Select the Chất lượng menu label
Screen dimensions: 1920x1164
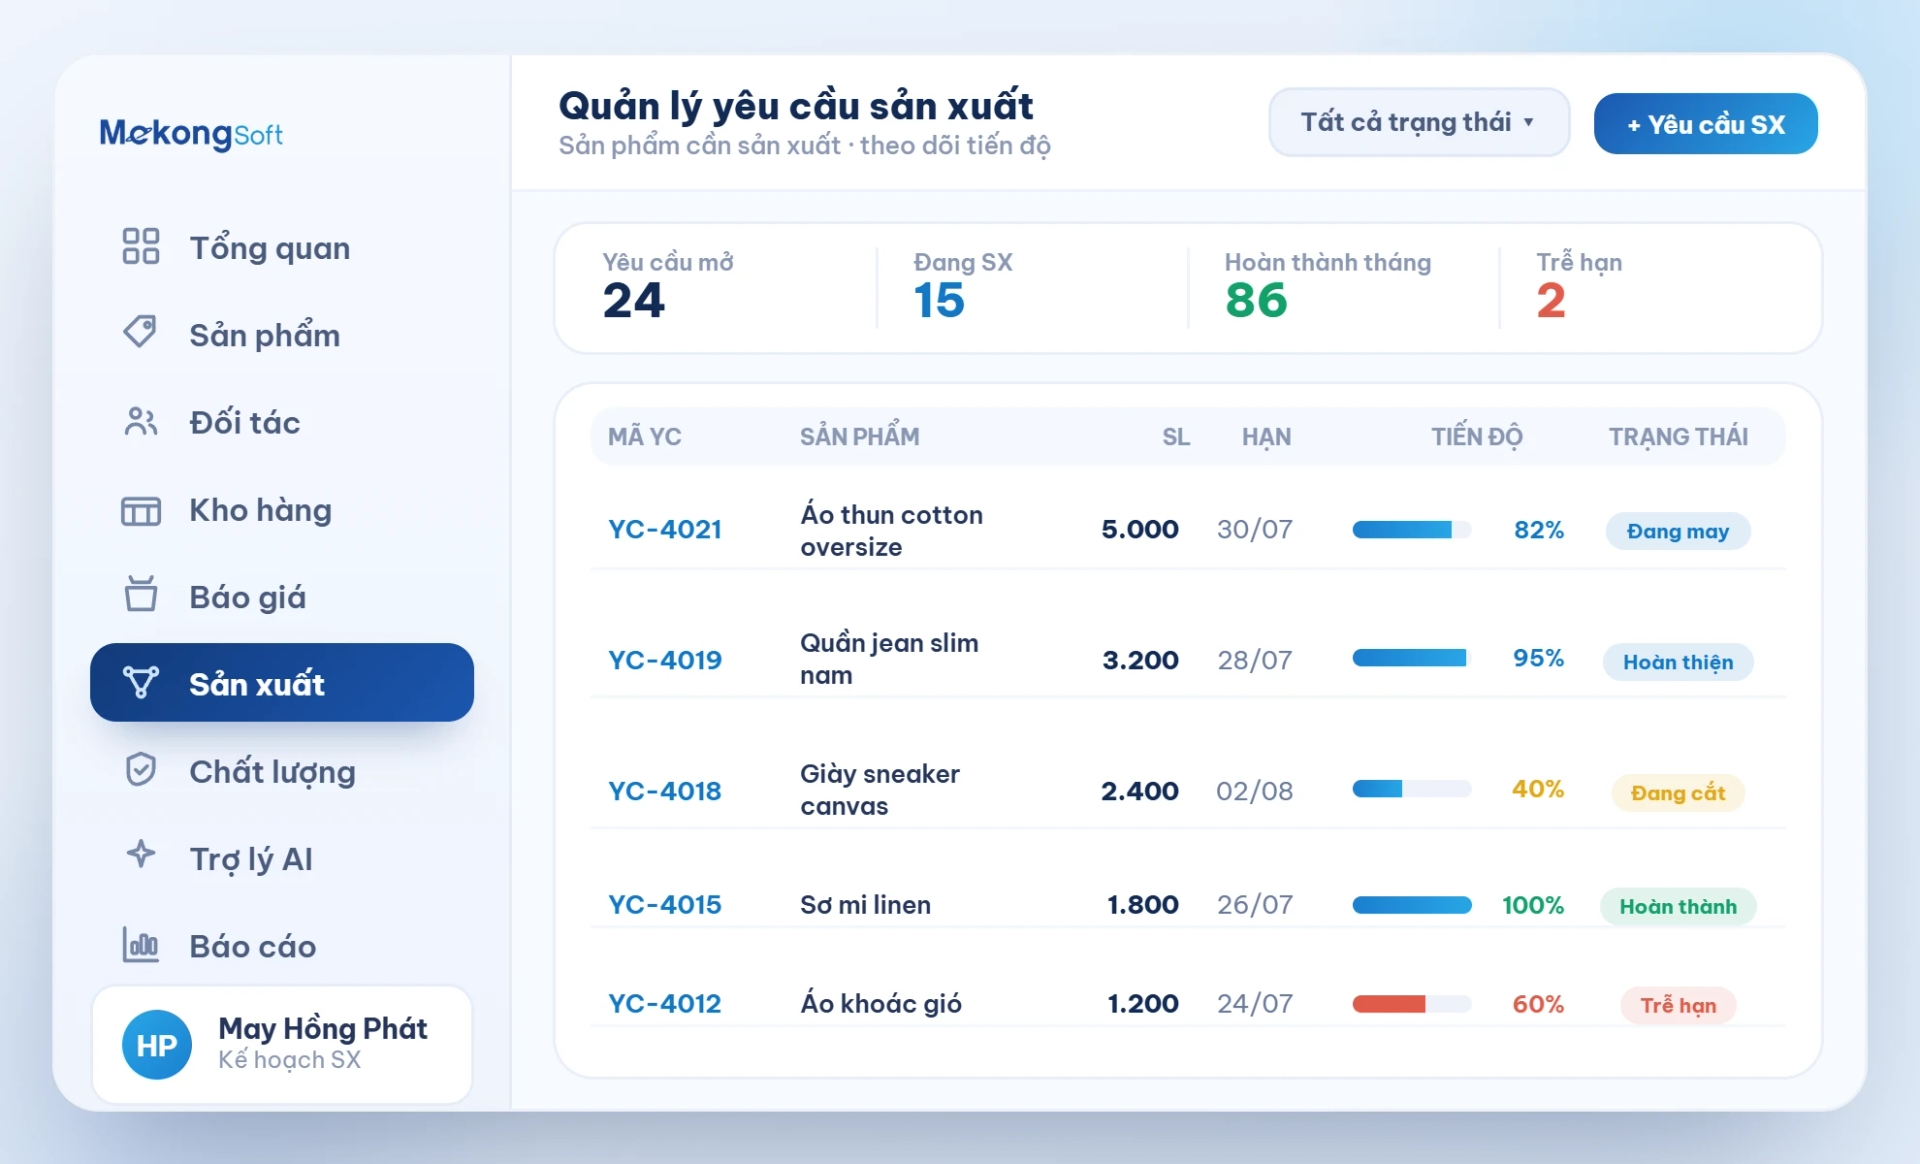click(272, 772)
